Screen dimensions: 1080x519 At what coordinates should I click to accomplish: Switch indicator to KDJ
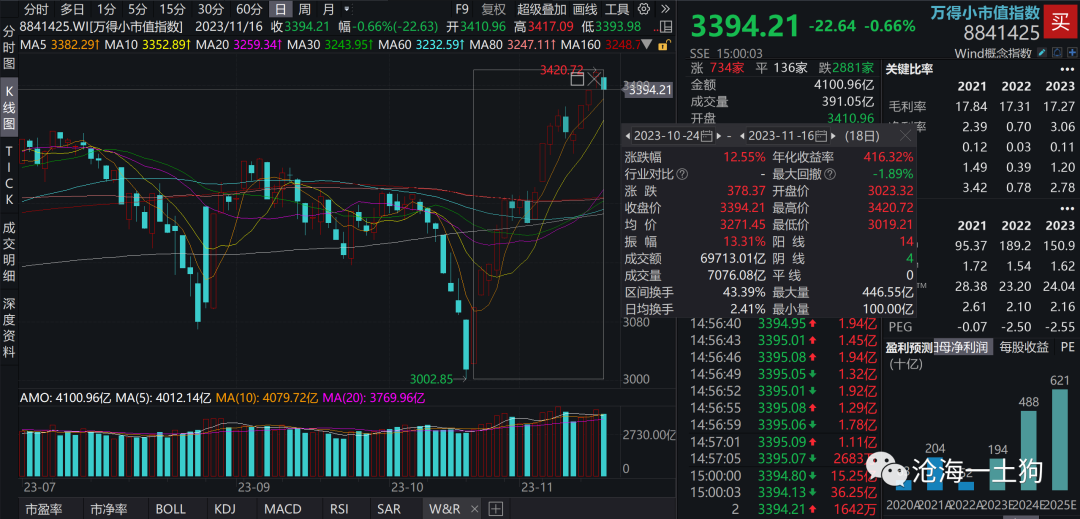(x=225, y=509)
